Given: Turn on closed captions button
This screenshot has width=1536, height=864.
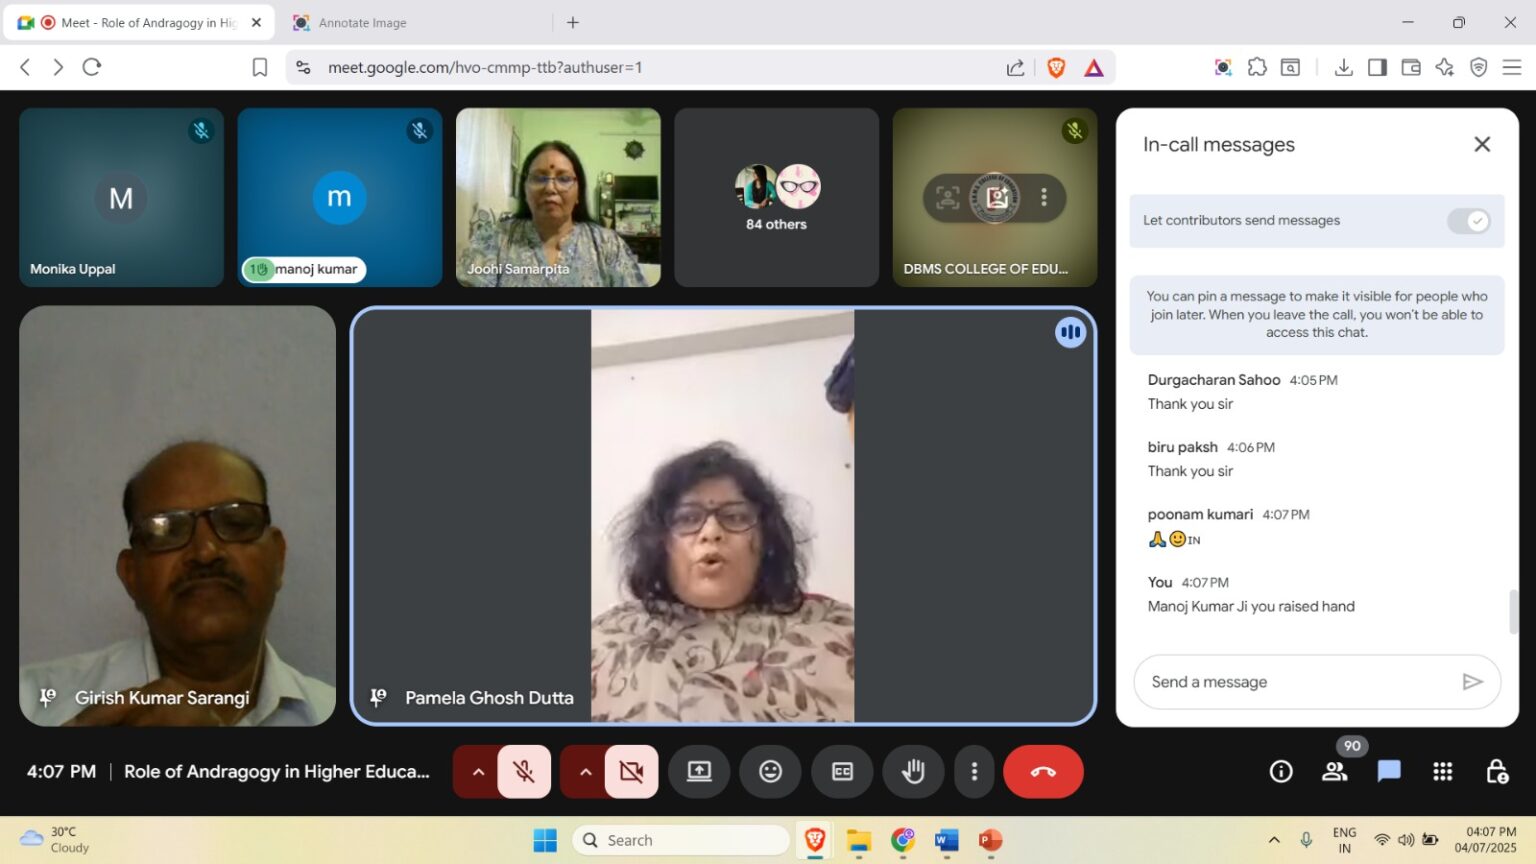Looking at the screenshot, I should (842, 772).
